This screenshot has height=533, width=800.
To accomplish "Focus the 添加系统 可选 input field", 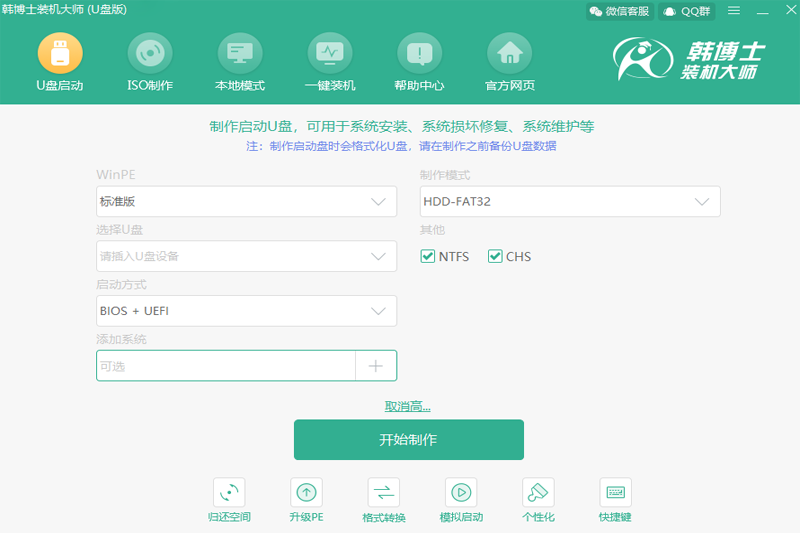I will (x=226, y=366).
